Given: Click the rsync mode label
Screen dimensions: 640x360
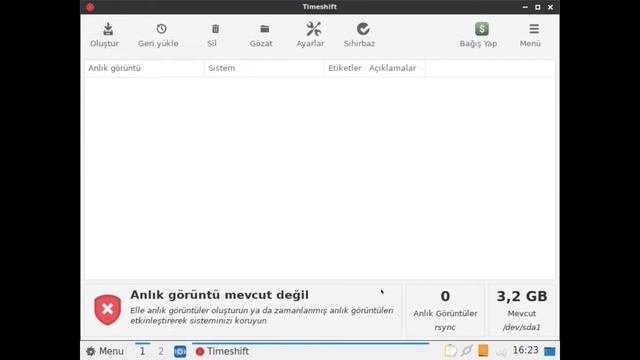Looking at the screenshot, I should (445, 327).
